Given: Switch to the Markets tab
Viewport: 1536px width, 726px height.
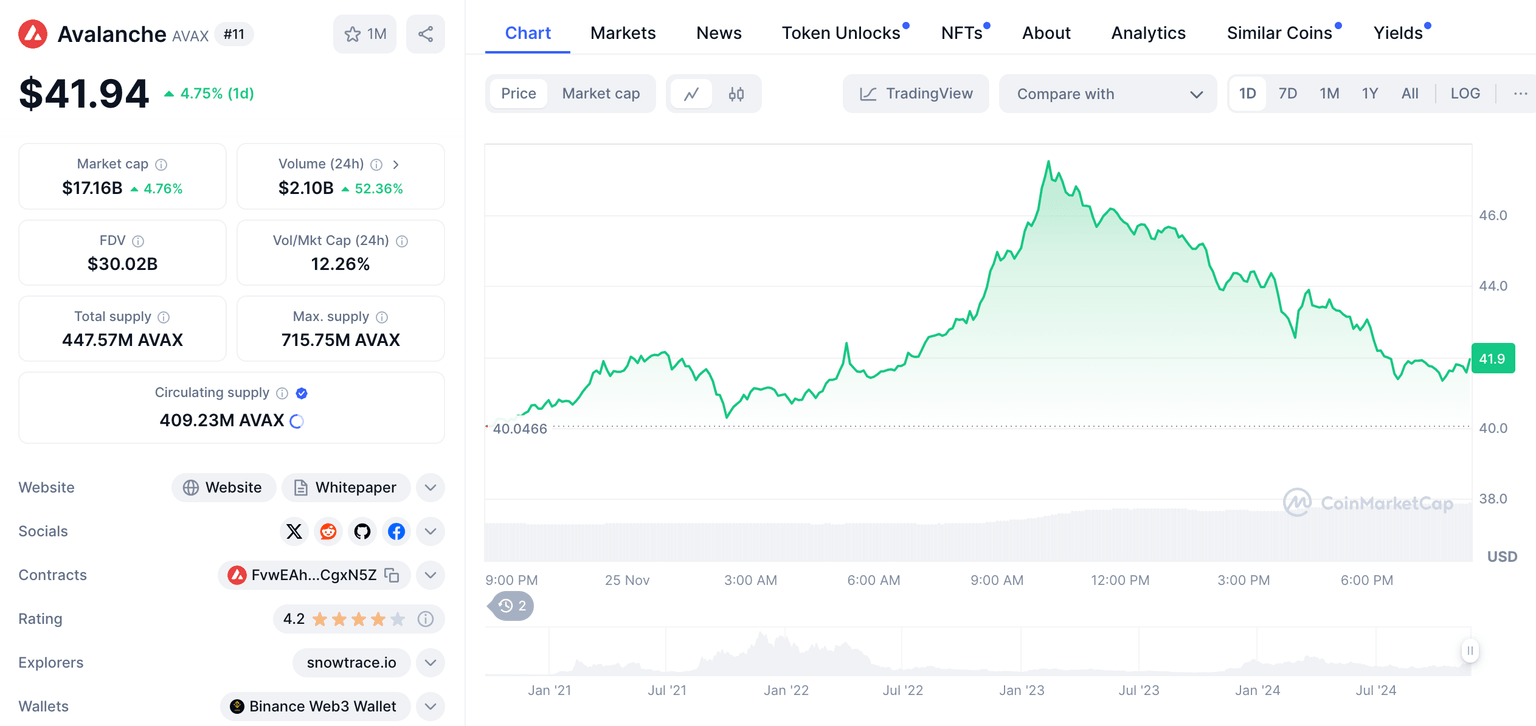Looking at the screenshot, I should tap(623, 33).
